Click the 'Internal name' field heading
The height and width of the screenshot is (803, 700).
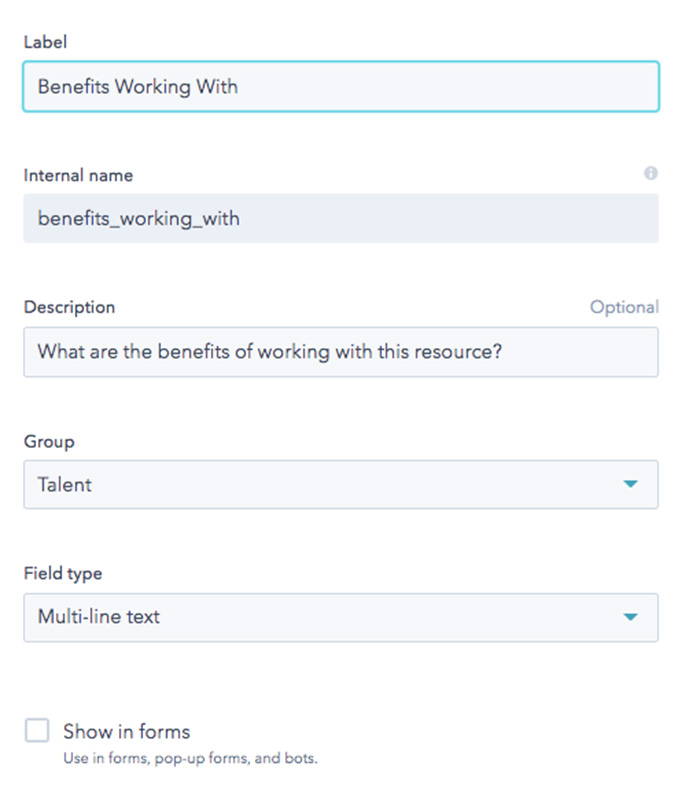pyautogui.click(x=78, y=175)
